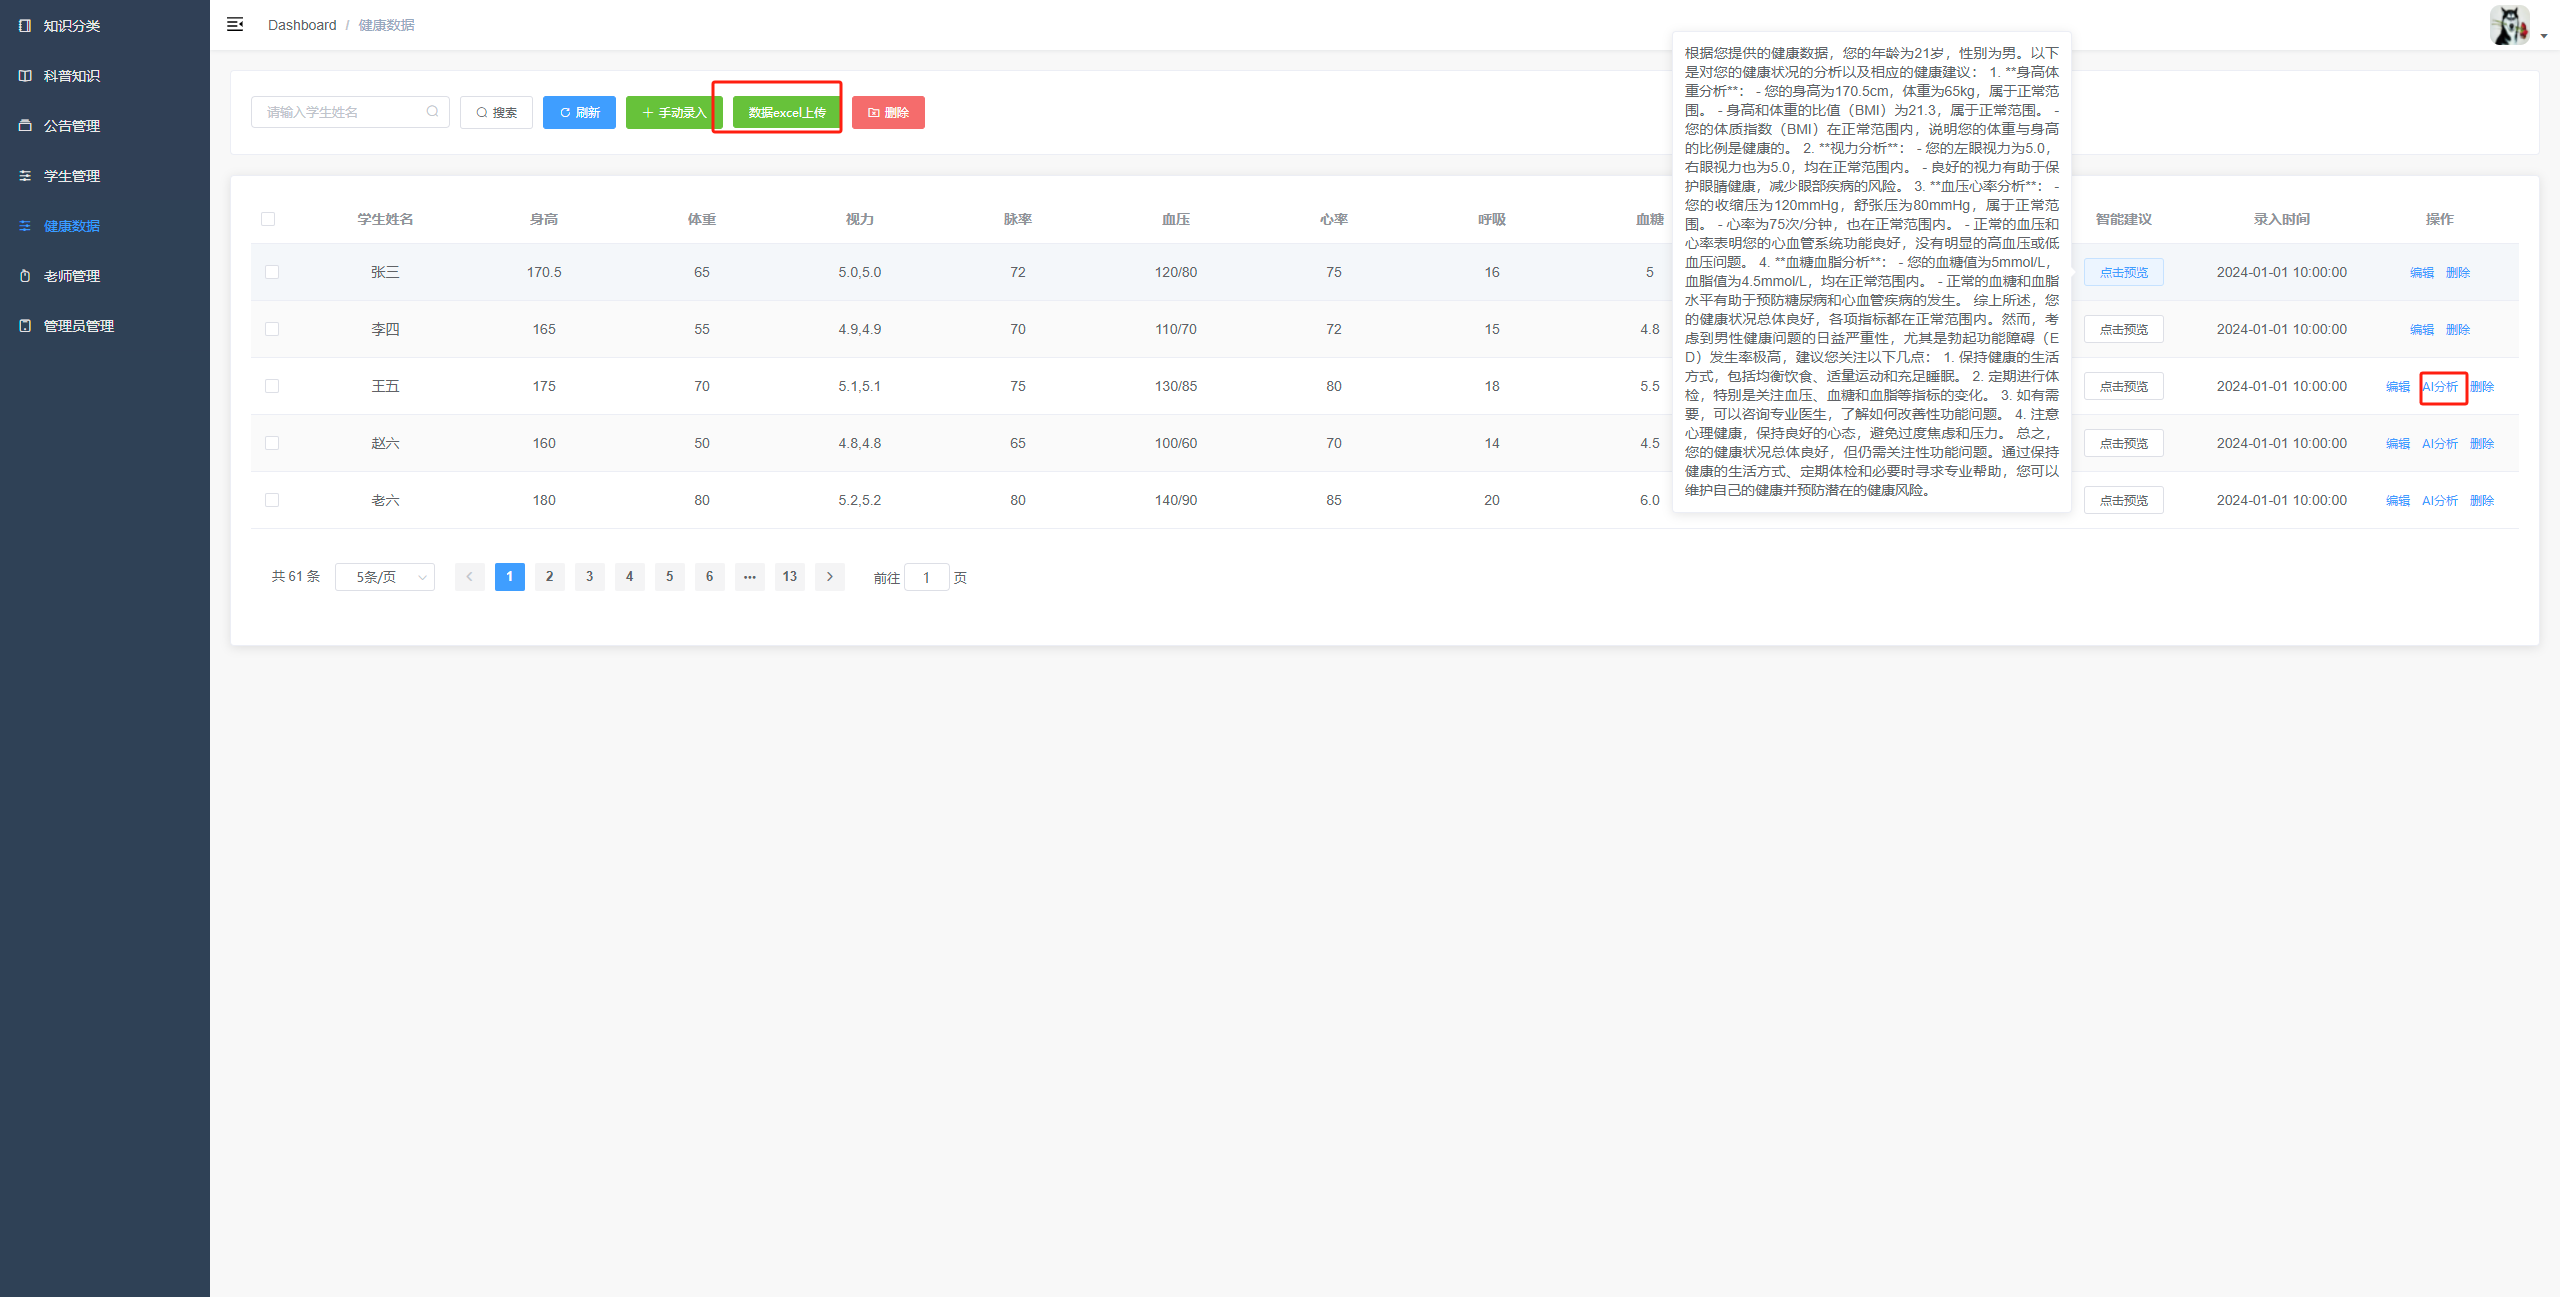The width and height of the screenshot is (2560, 1297).
Task: Click the magnifier icon in search field
Action: (x=432, y=112)
